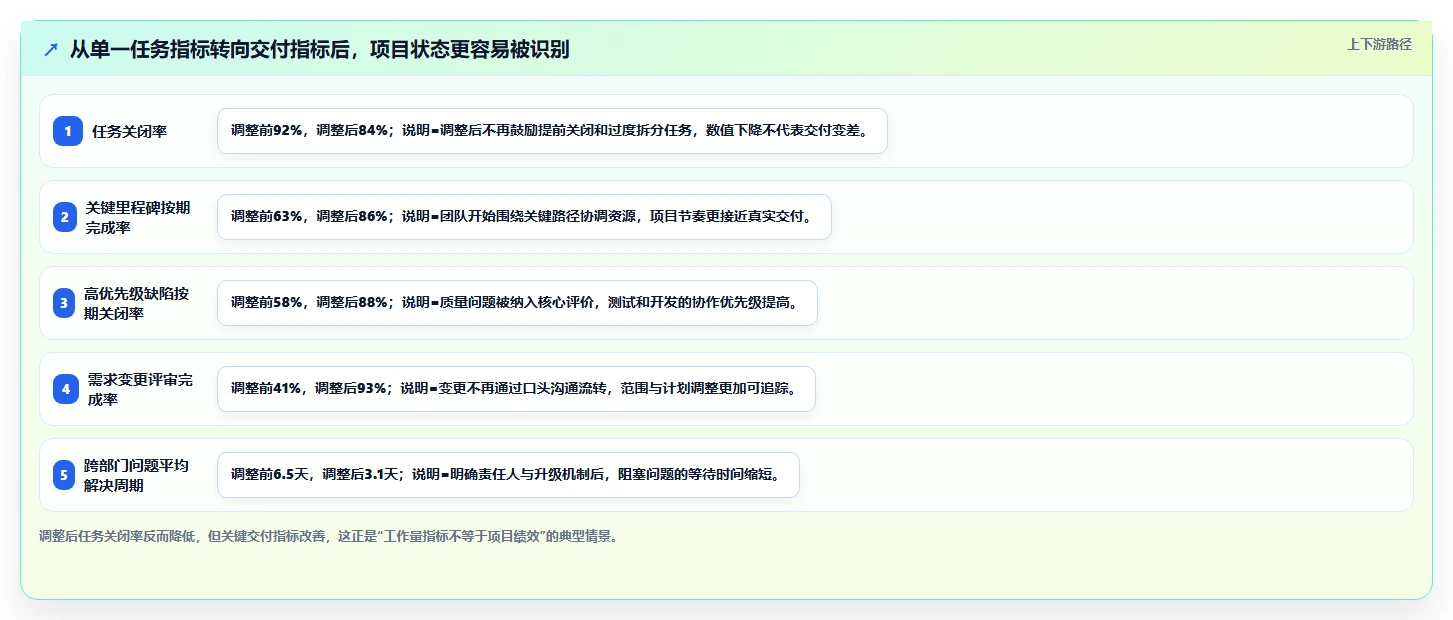Select the 跨部门问题平均解决周期 label
Screen dimensions: 1453x620
tap(137, 475)
